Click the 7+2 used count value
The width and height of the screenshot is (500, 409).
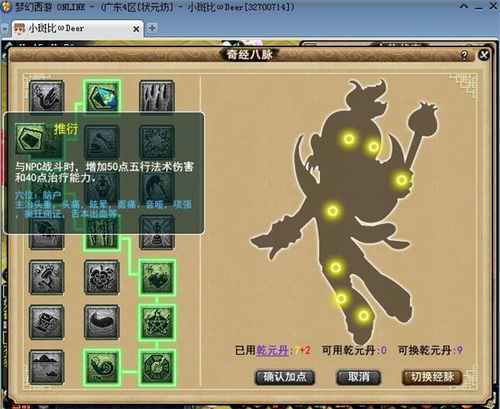(303, 350)
